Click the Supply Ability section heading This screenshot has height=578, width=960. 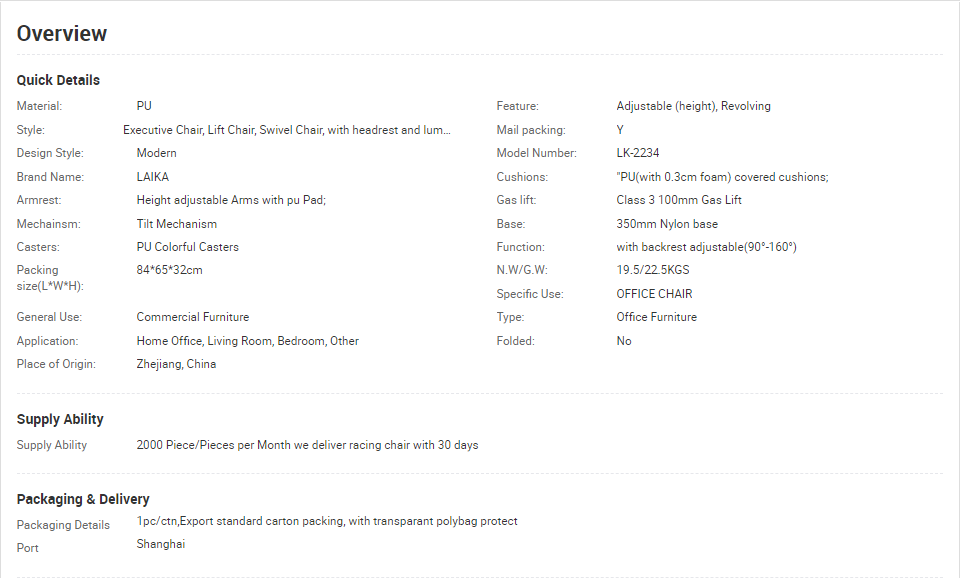pos(60,419)
